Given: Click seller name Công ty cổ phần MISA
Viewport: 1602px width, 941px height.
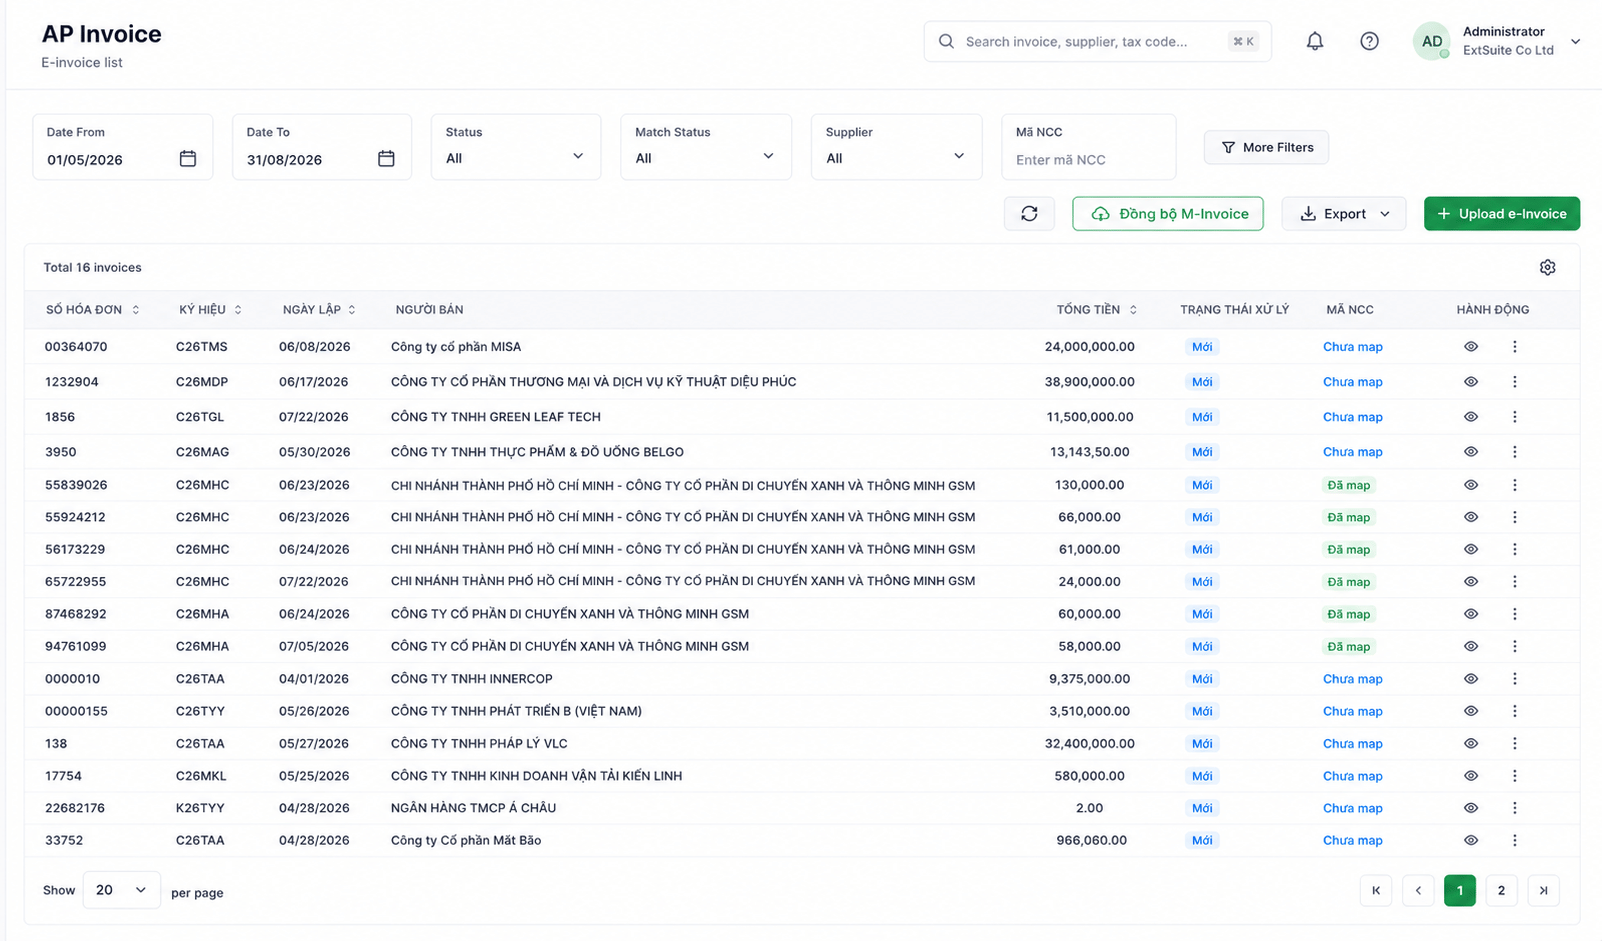Looking at the screenshot, I should 456,347.
